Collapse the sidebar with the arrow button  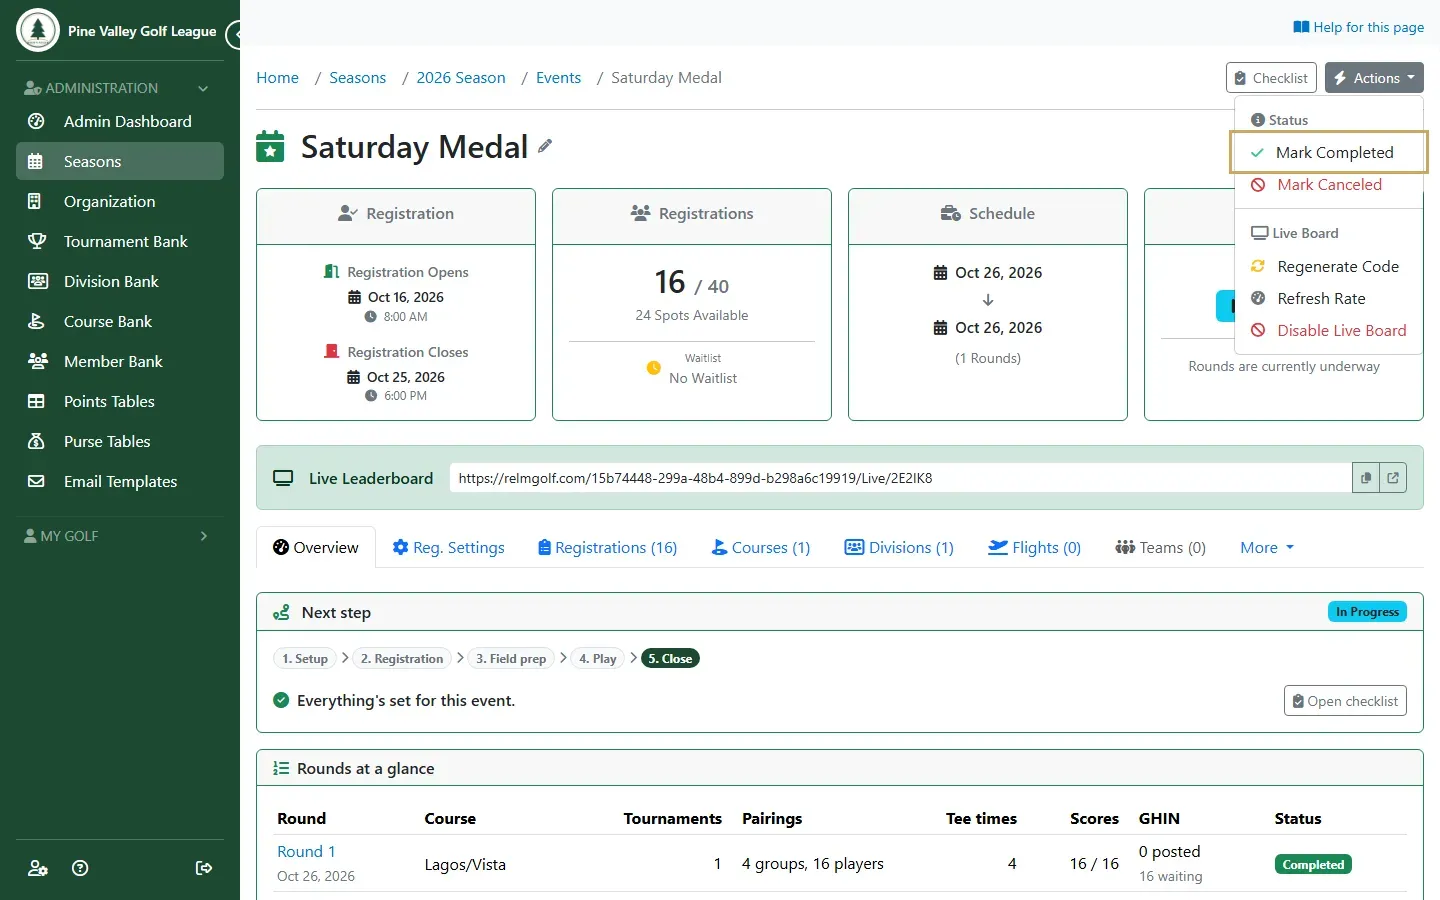pos(236,35)
